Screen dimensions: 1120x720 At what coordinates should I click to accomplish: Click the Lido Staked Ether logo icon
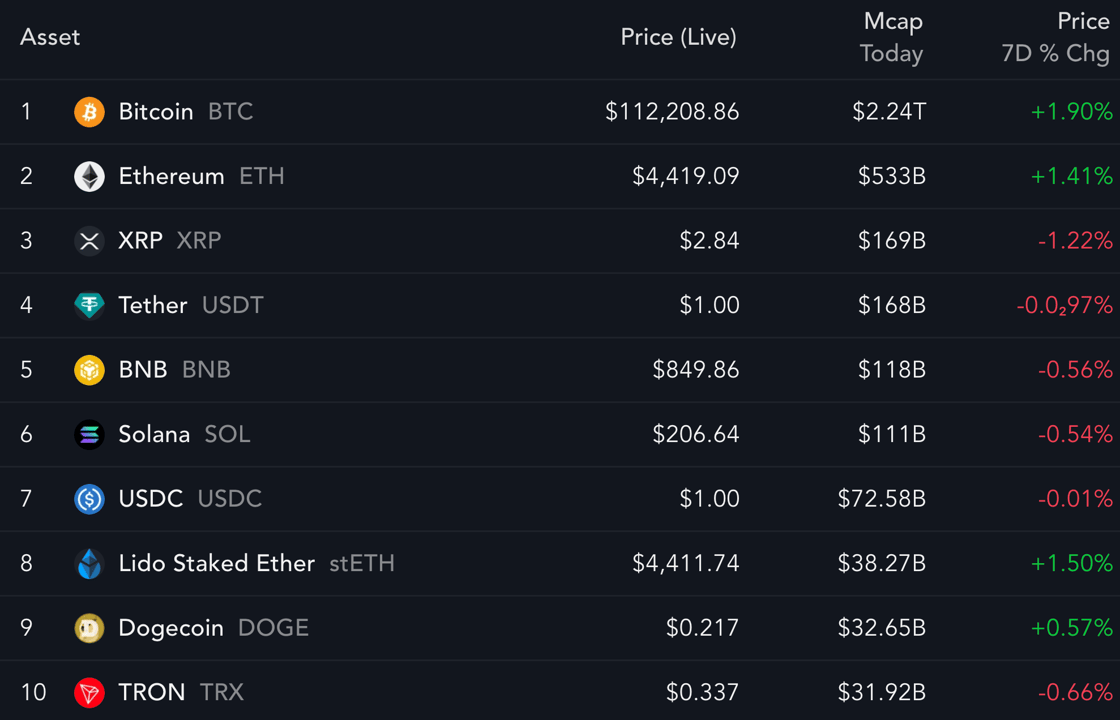(89, 564)
